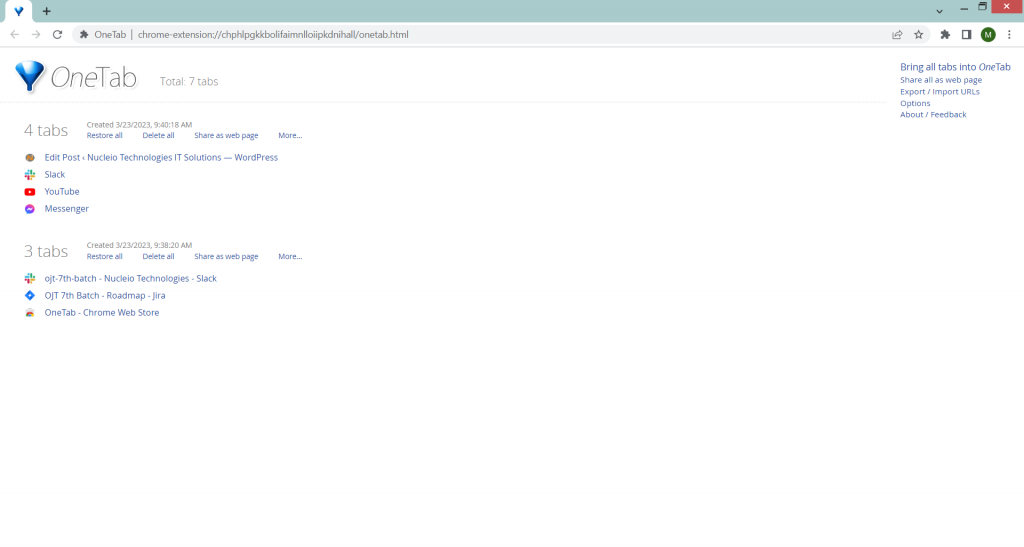Image resolution: width=1024 pixels, height=547 pixels.
Task: Delete all in the 3 tabs group
Action: 158,257
